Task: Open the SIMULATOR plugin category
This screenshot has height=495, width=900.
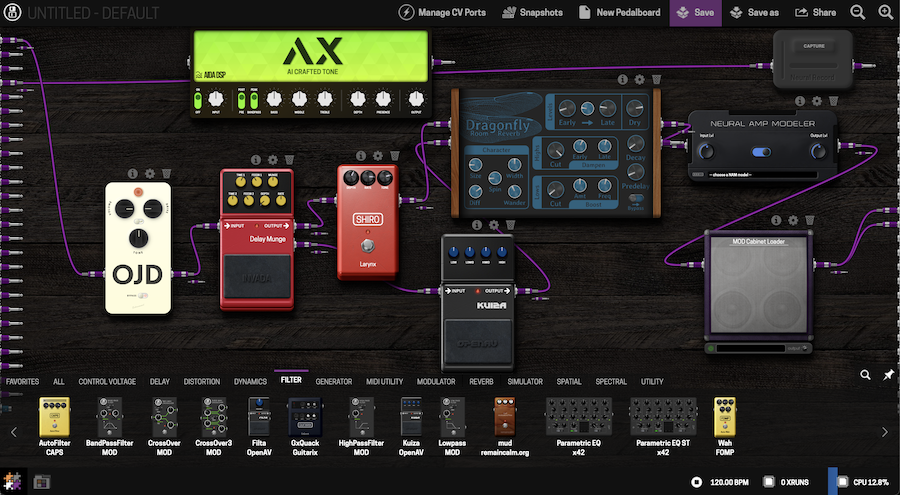Action: (x=525, y=381)
